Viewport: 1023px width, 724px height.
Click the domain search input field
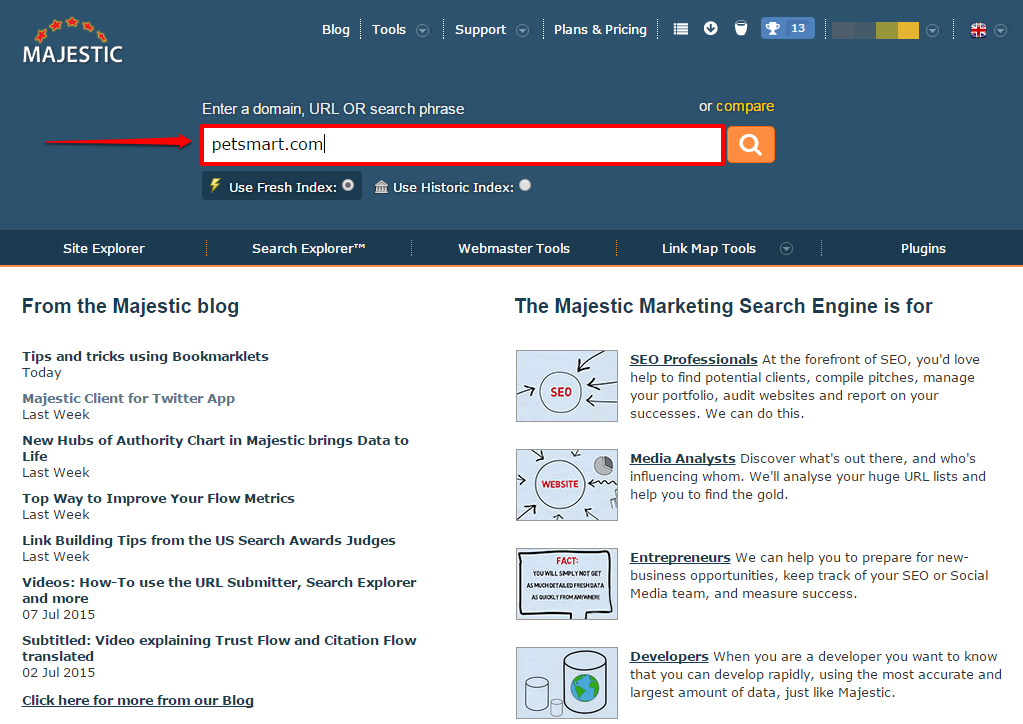(462, 145)
